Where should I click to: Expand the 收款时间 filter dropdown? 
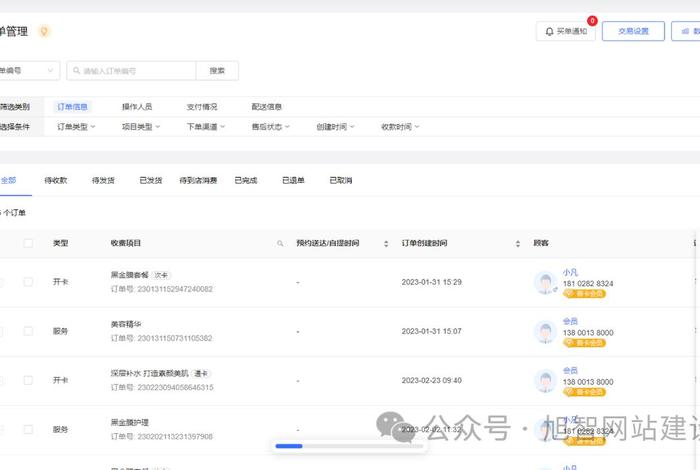click(x=400, y=127)
